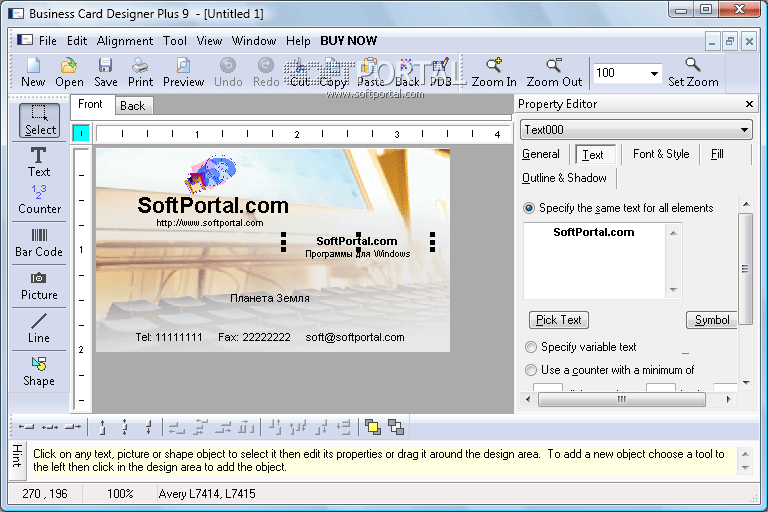Click the Hint panel scroll-down arrow
768x512 pixels.
coord(745,468)
